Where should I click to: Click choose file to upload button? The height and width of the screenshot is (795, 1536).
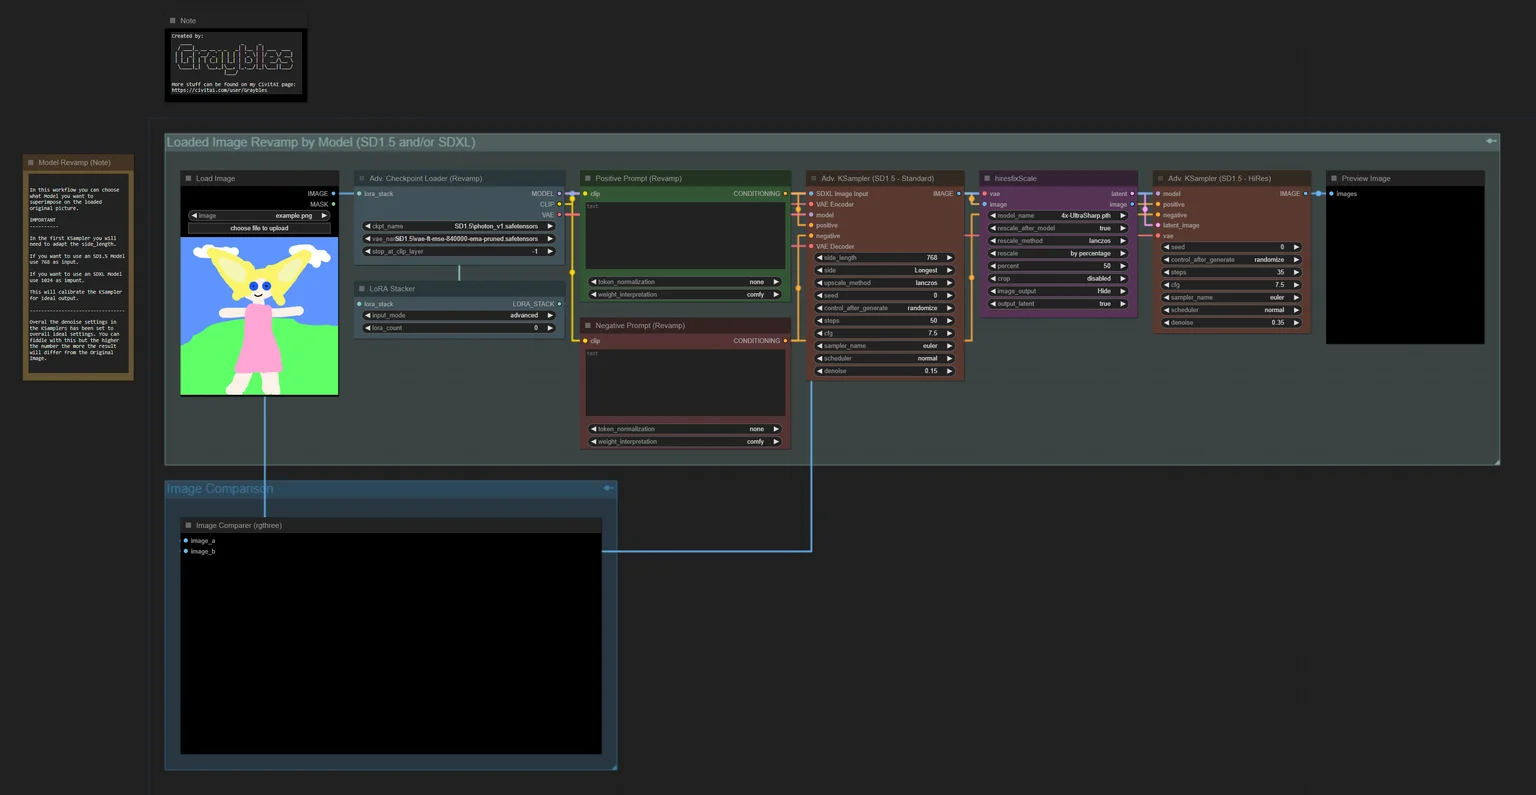click(x=259, y=228)
